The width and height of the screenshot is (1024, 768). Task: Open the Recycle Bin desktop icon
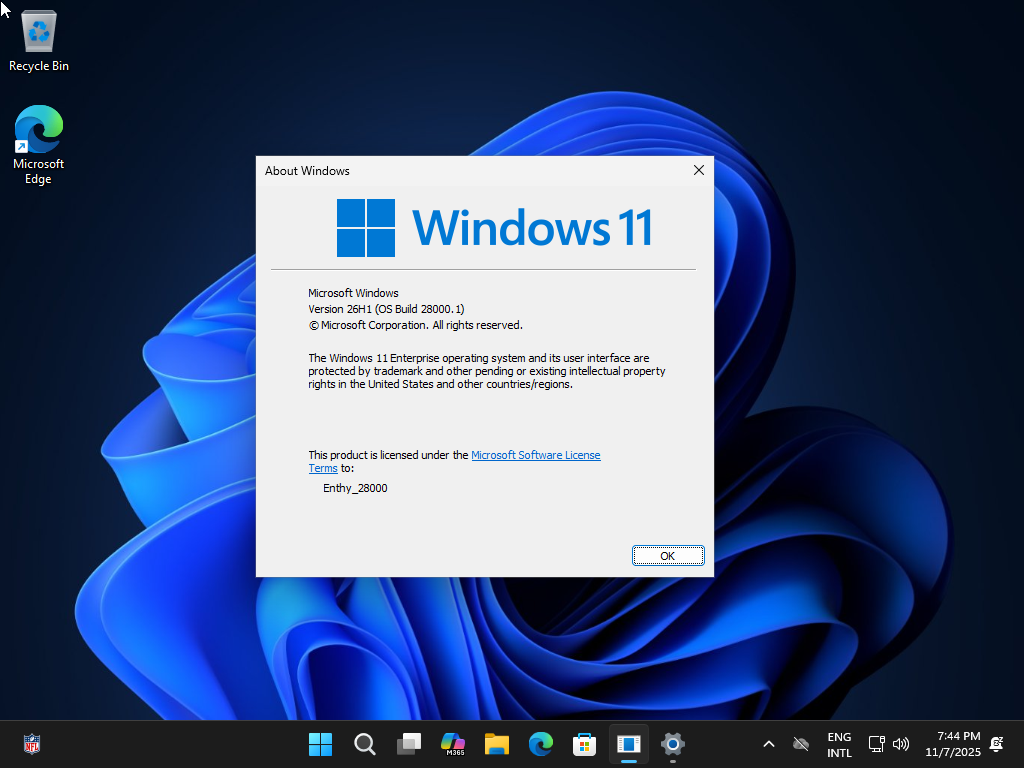39,41
